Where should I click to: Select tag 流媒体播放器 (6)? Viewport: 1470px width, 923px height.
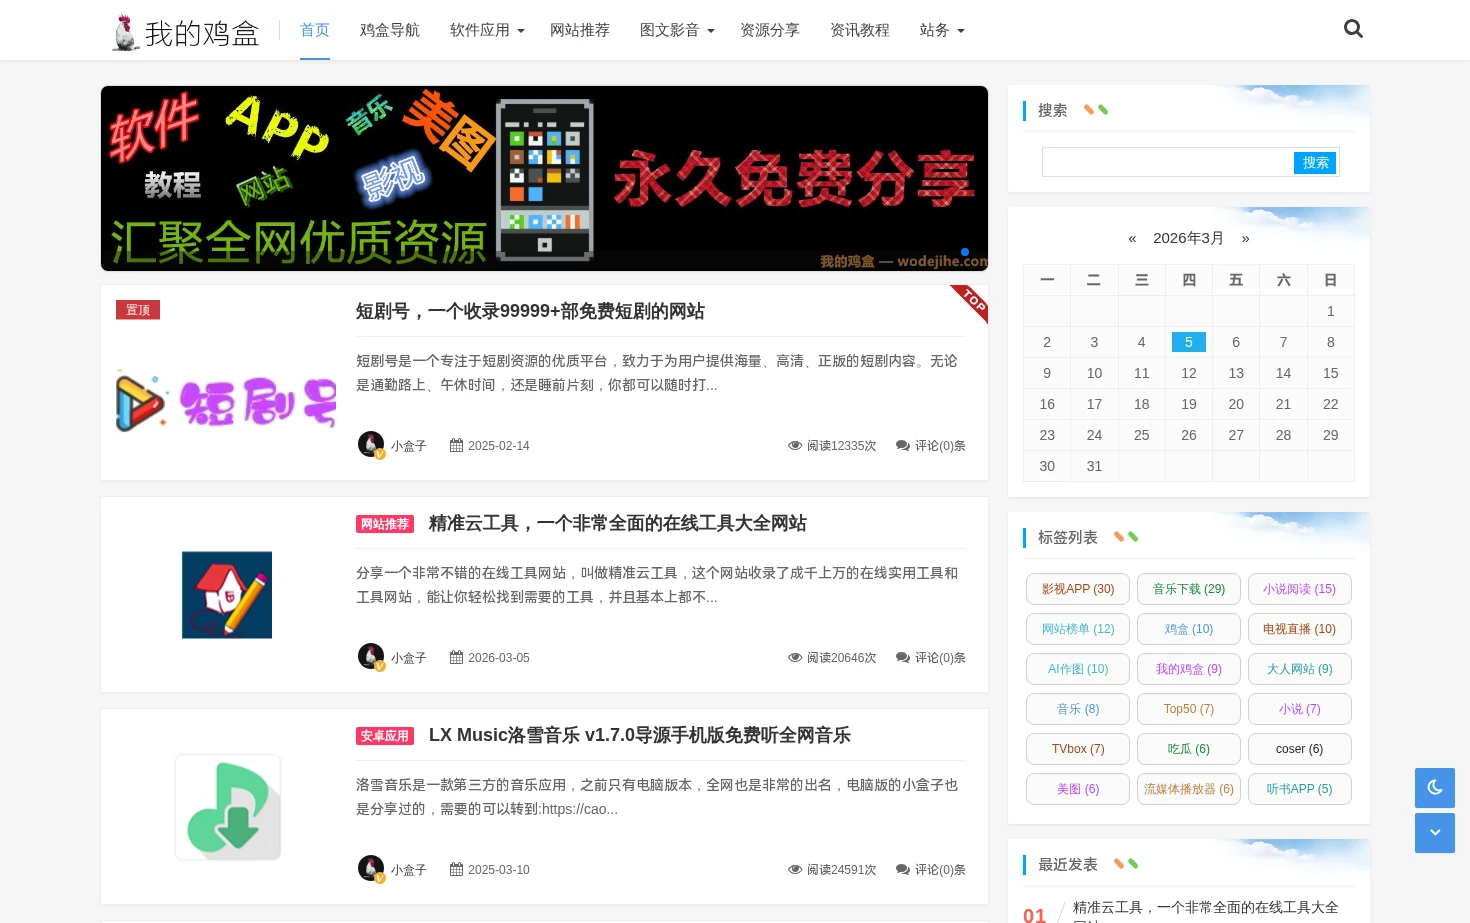coord(1189,789)
